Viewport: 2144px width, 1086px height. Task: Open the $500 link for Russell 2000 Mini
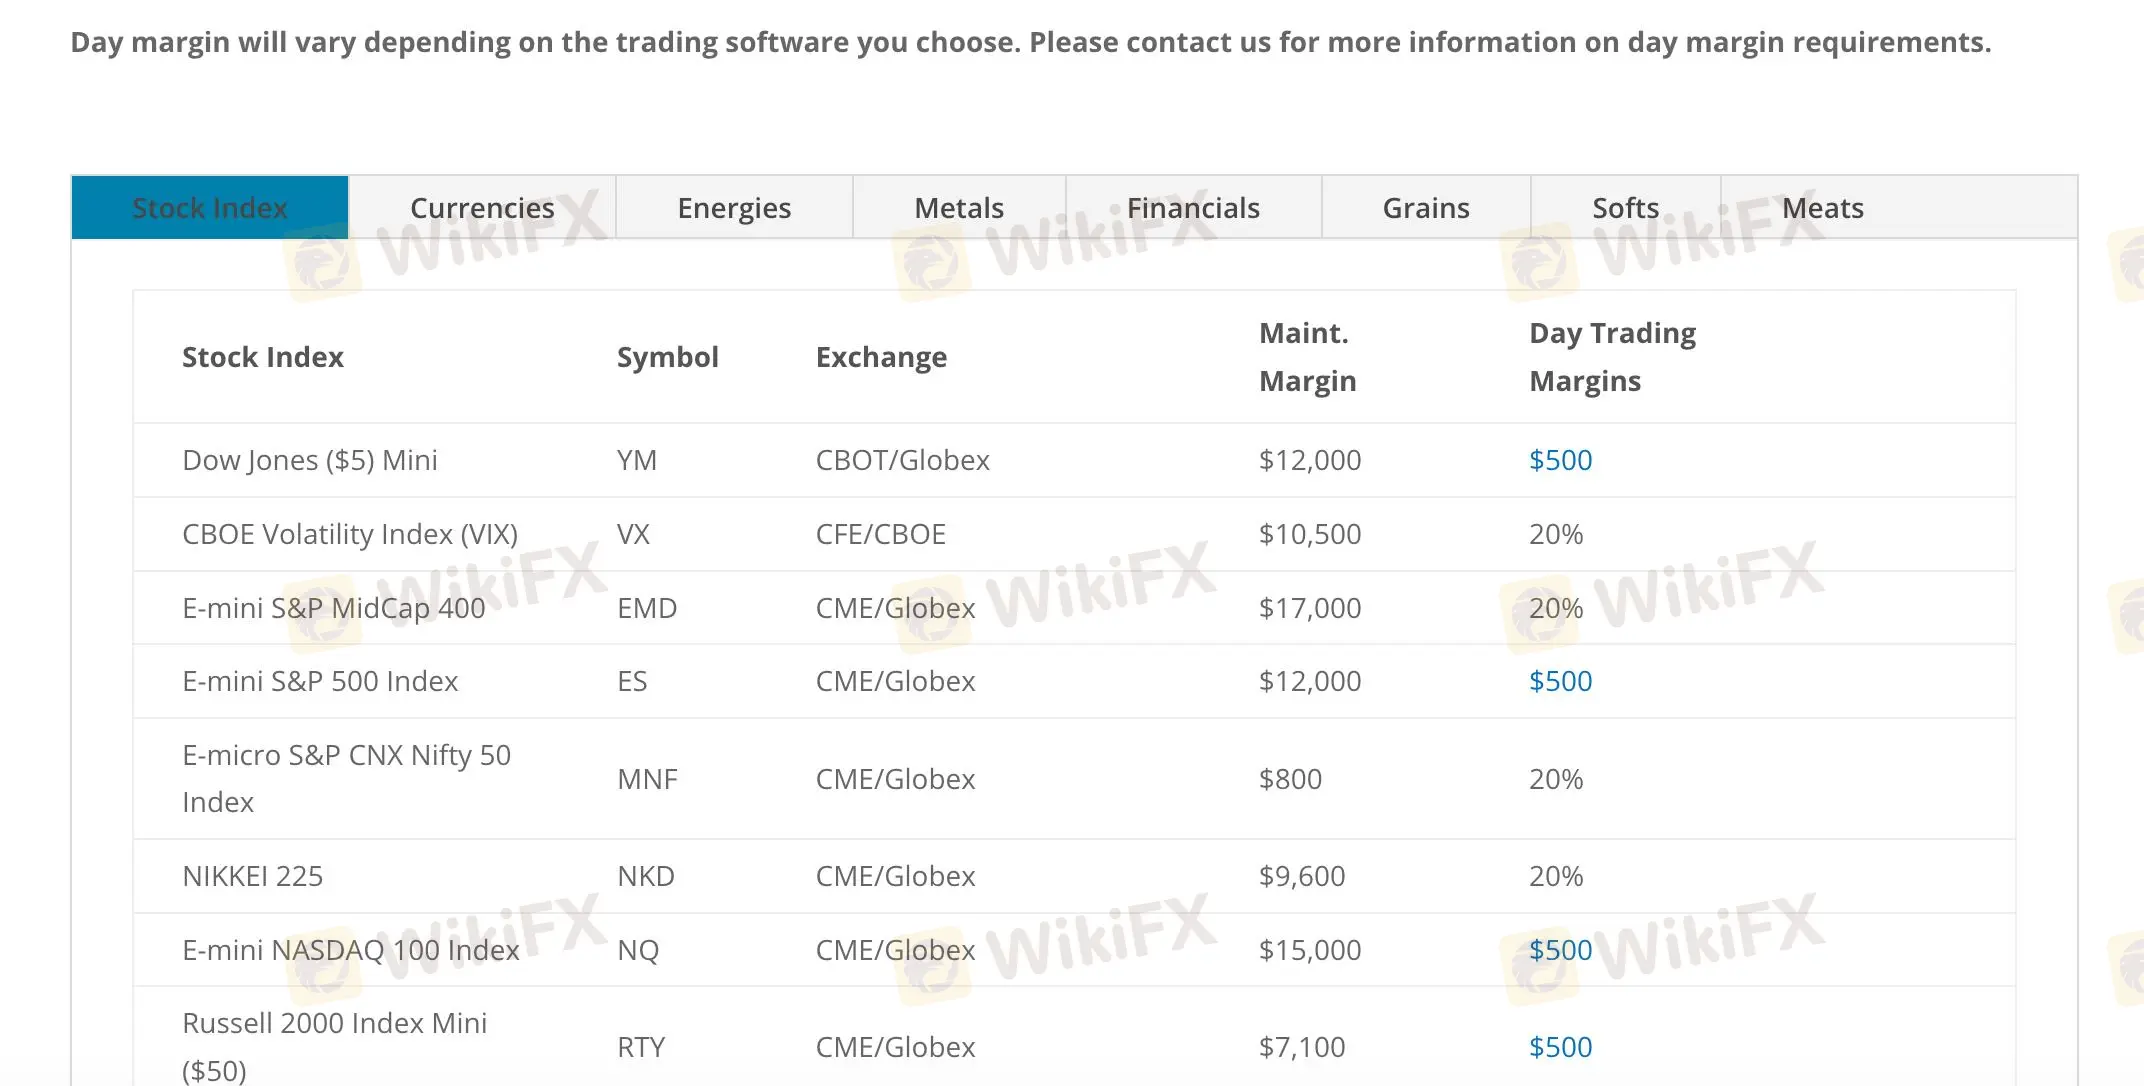(1560, 1047)
